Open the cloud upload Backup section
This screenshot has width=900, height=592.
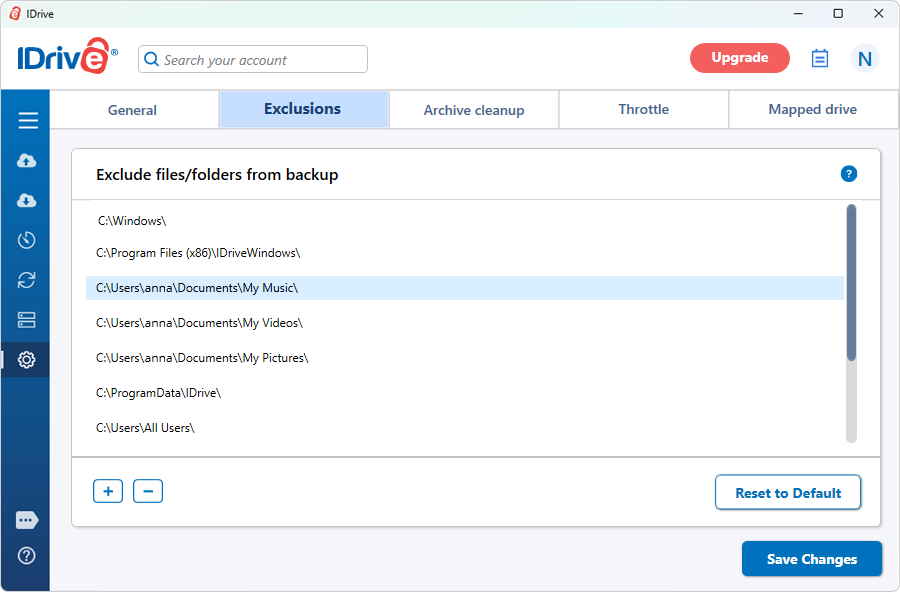27,161
